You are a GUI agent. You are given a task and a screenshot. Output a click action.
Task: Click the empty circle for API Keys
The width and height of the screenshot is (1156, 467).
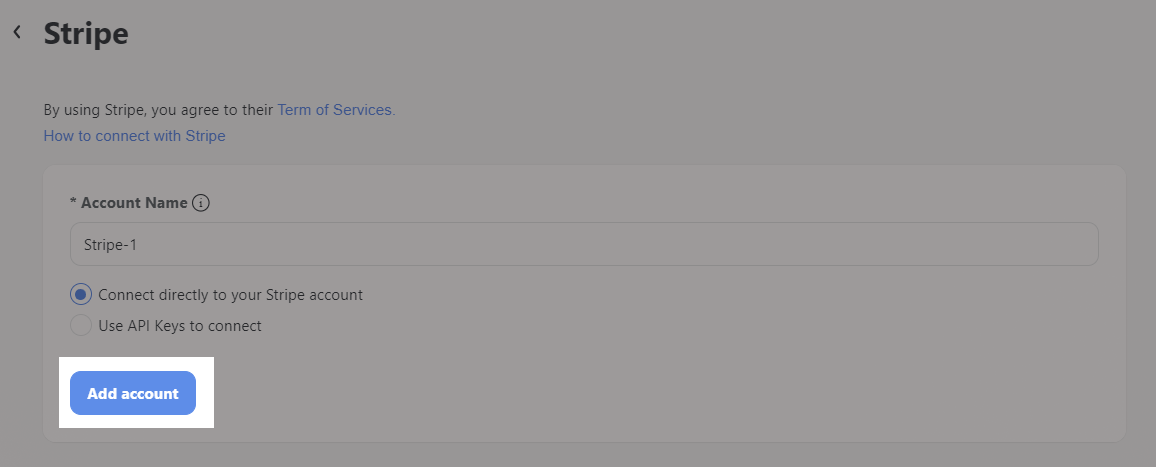81,325
